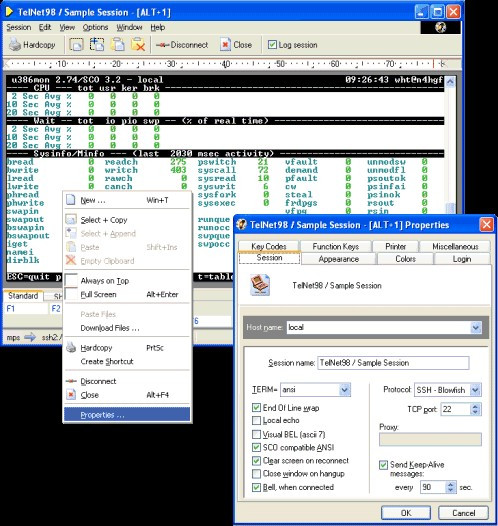Open the Session menu
The height and width of the screenshot is (526, 498).
(x=19, y=27)
